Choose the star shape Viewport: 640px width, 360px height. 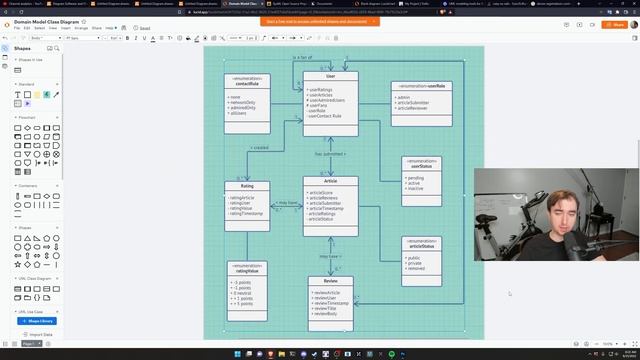[18, 264]
